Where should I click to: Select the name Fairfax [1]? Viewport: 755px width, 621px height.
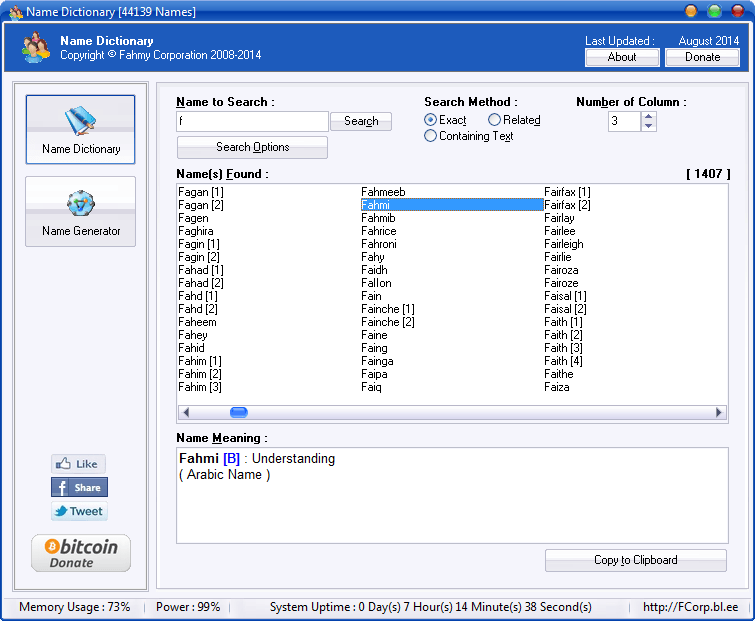pyautogui.click(x=567, y=192)
